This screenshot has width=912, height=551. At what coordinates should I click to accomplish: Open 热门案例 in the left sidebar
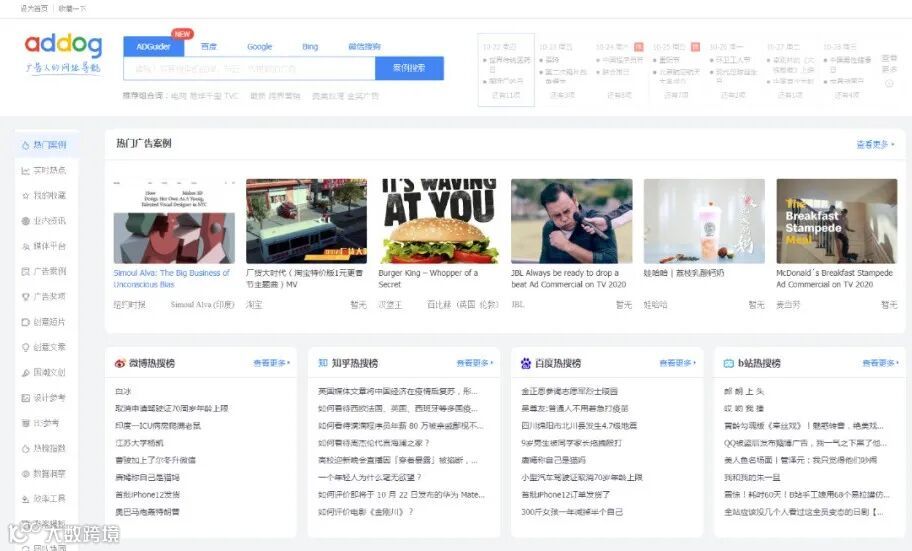click(x=47, y=144)
